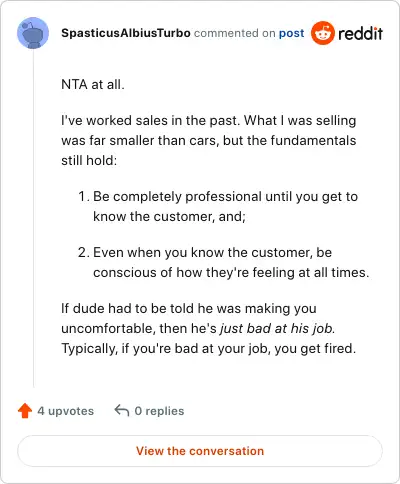400x484 pixels.
Task: Click the orange Reddit Snoo logo
Action: pos(322,33)
